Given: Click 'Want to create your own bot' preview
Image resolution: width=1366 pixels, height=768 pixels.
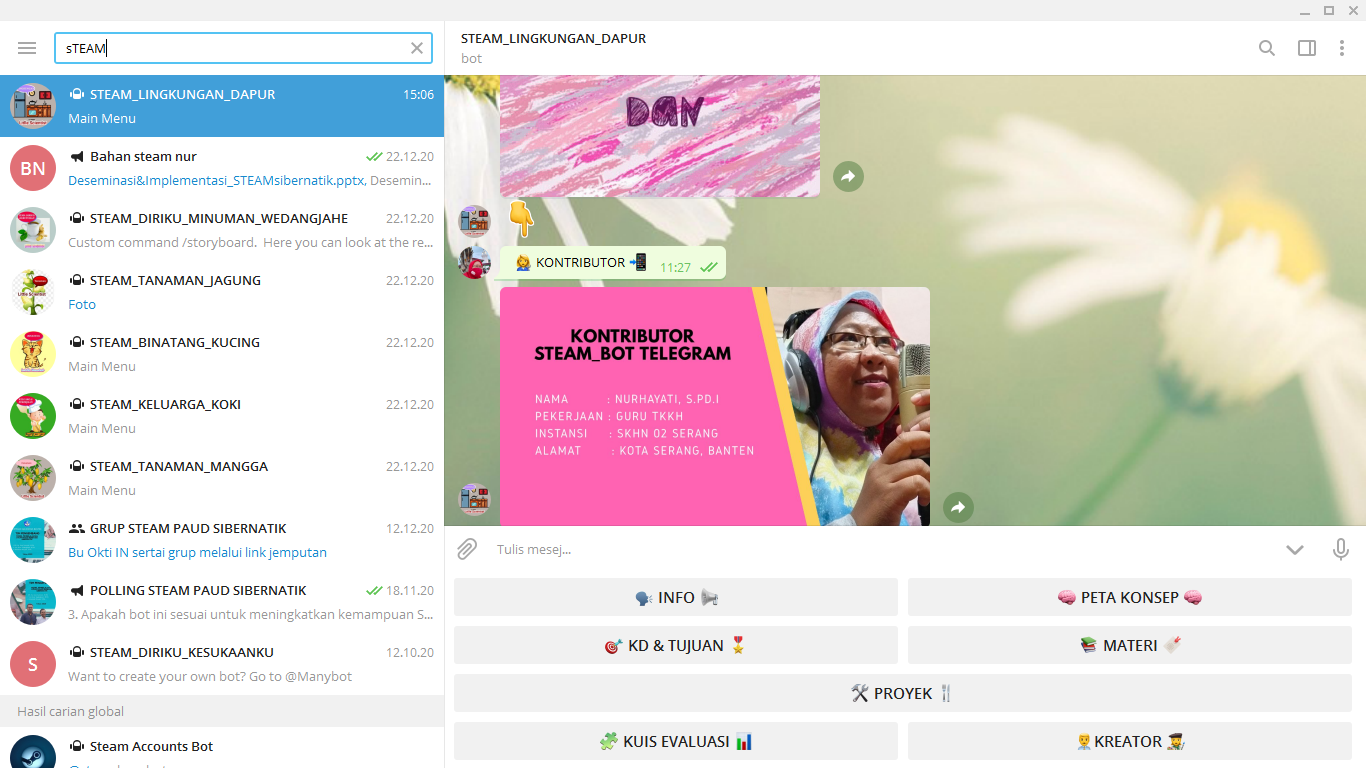Looking at the screenshot, I should [x=210, y=677].
